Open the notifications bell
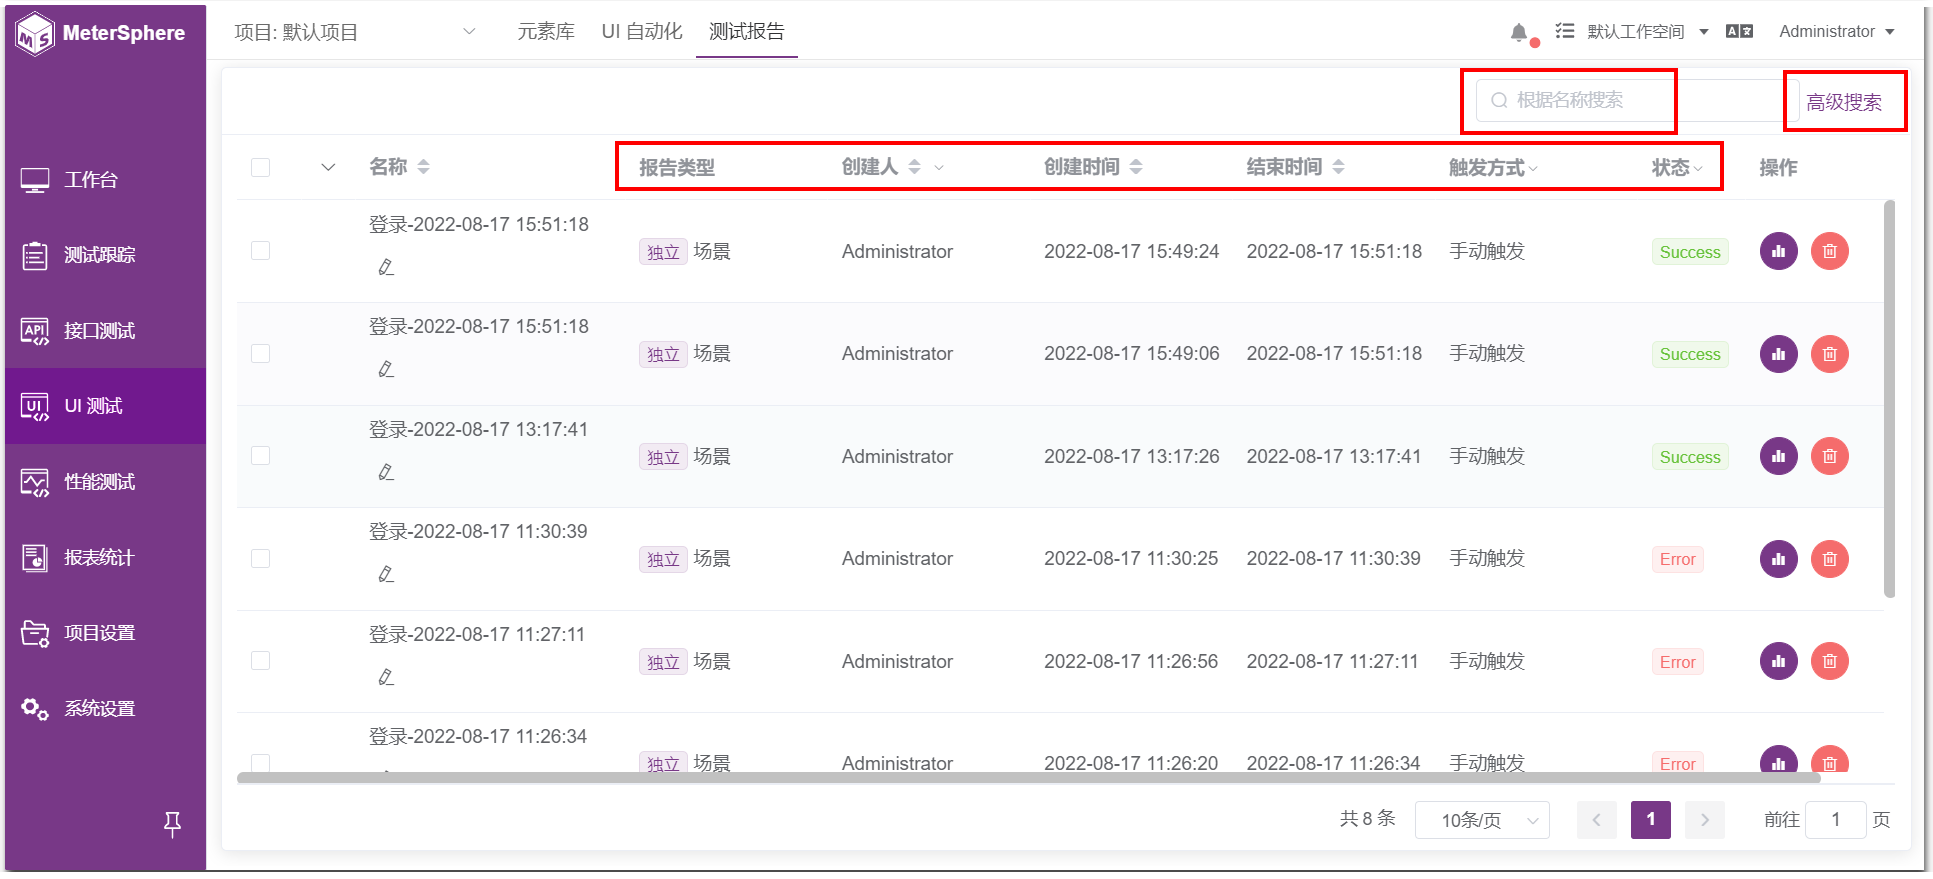1933x879 pixels. click(x=1519, y=32)
